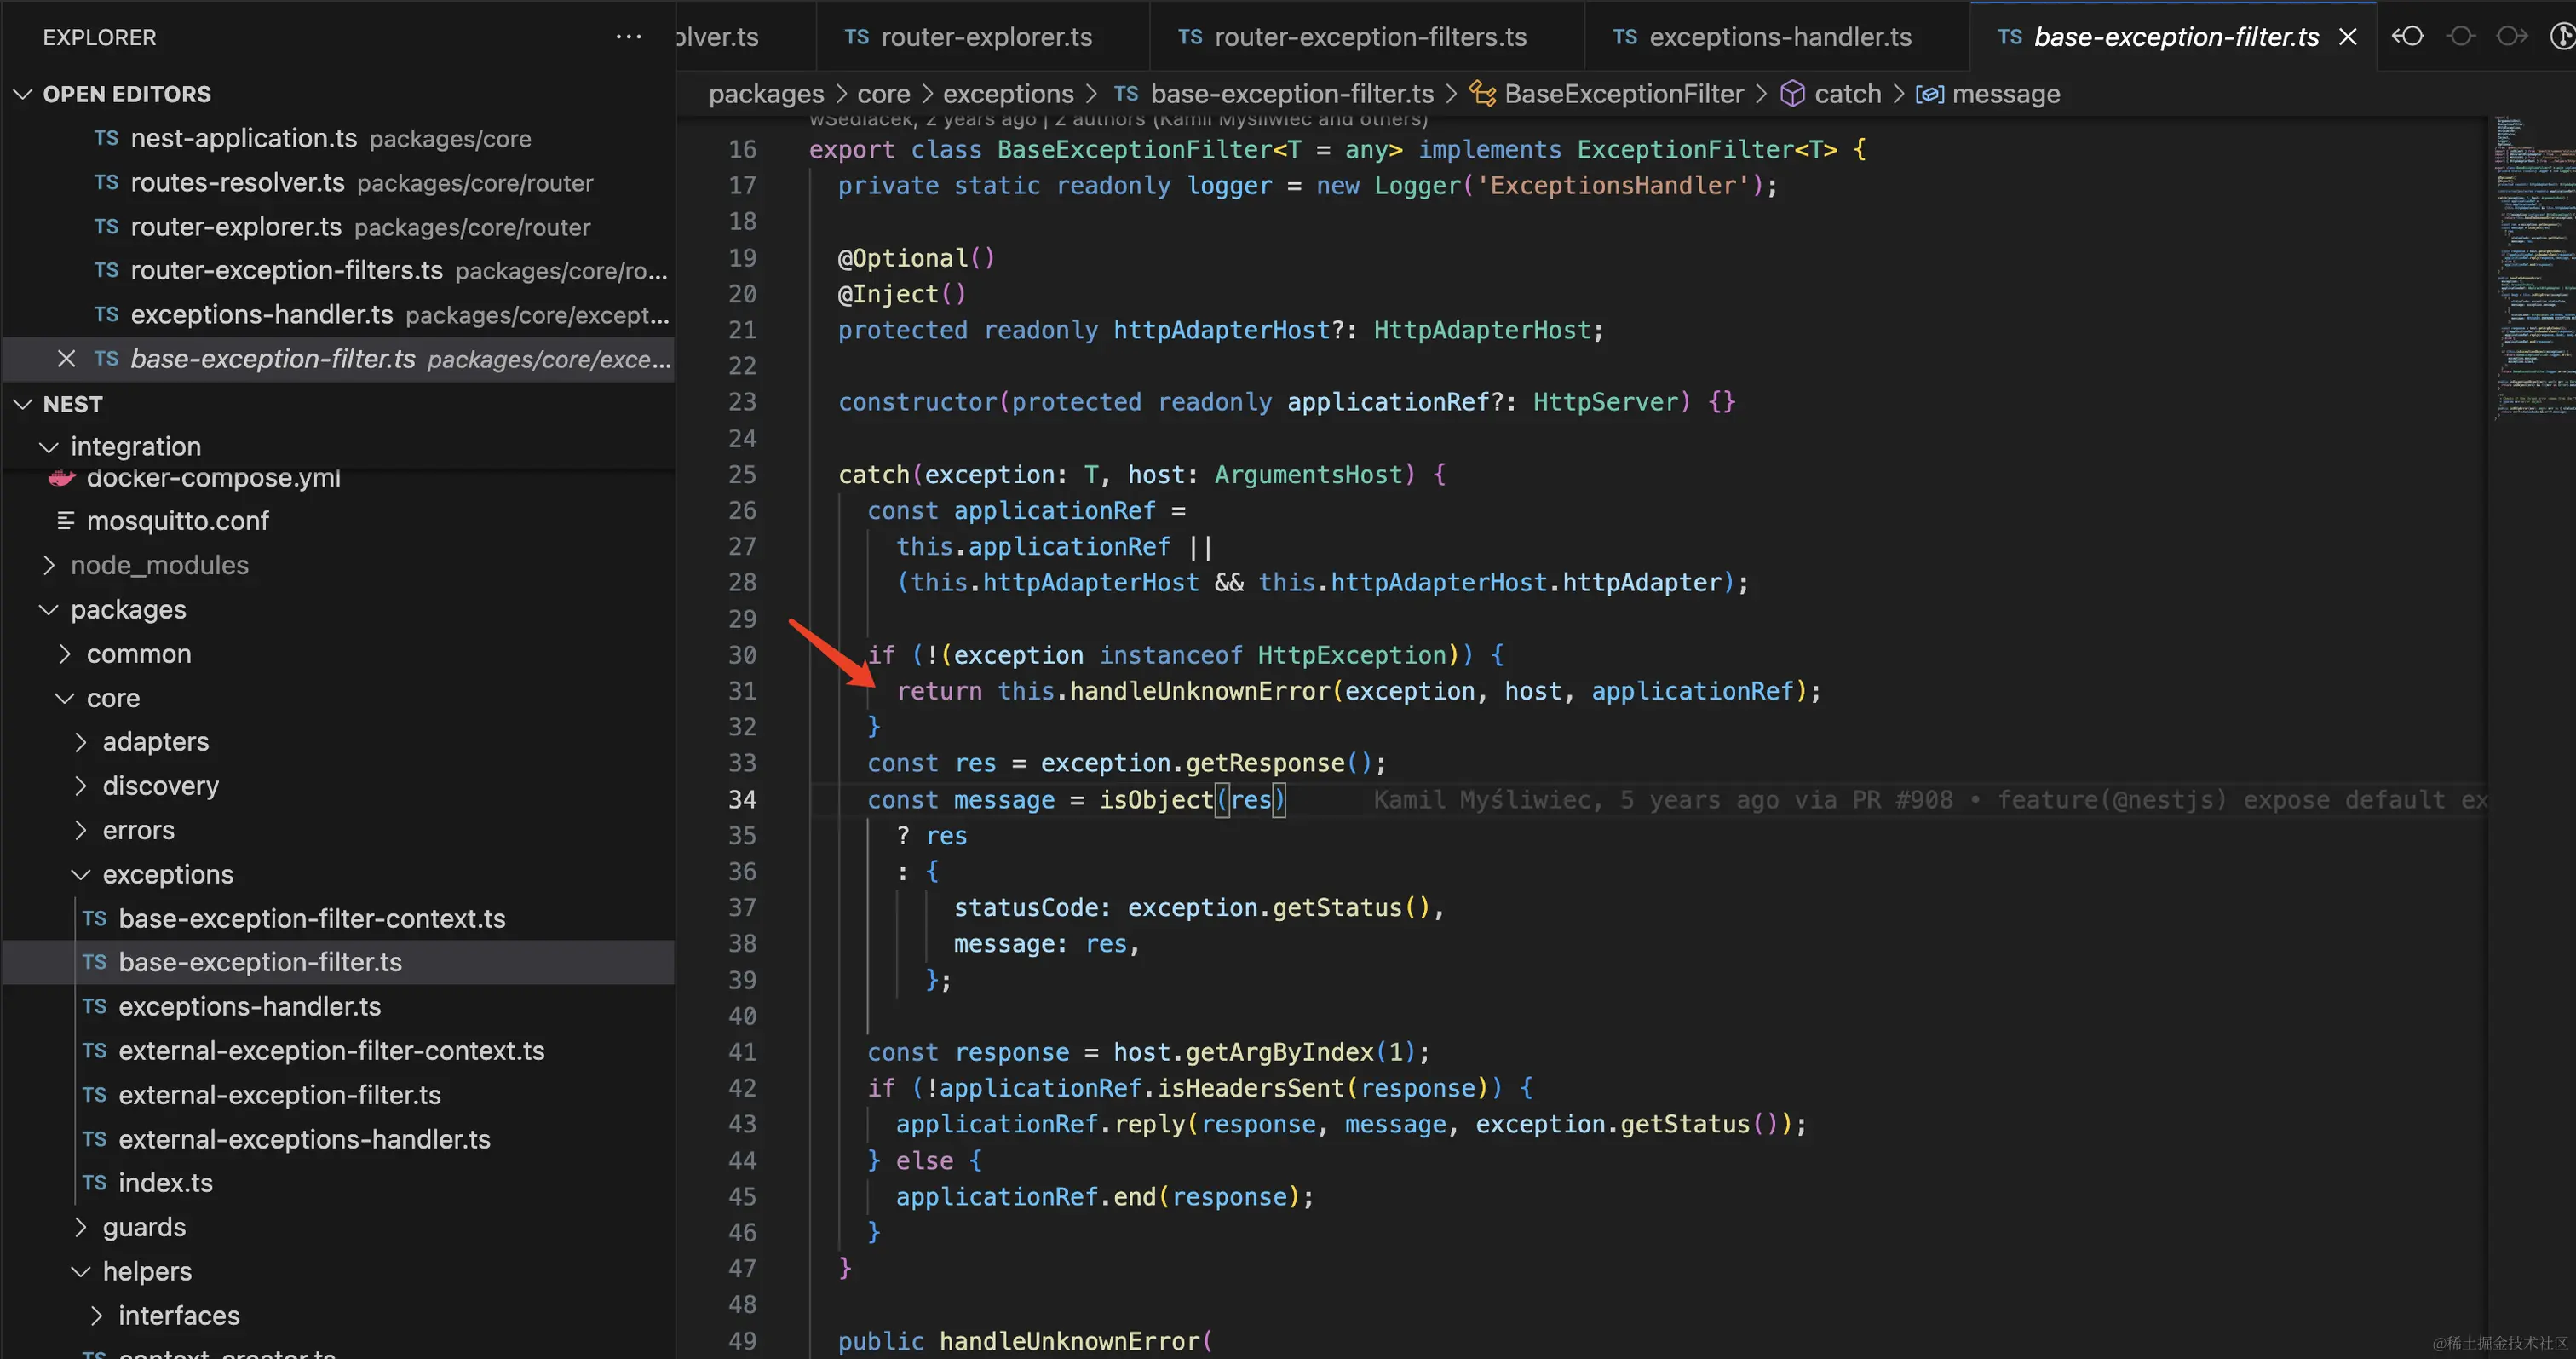This screenshot has width=2576, height=1359.
Task: Expand the guards folder
Action: [x=81, y=1227]
